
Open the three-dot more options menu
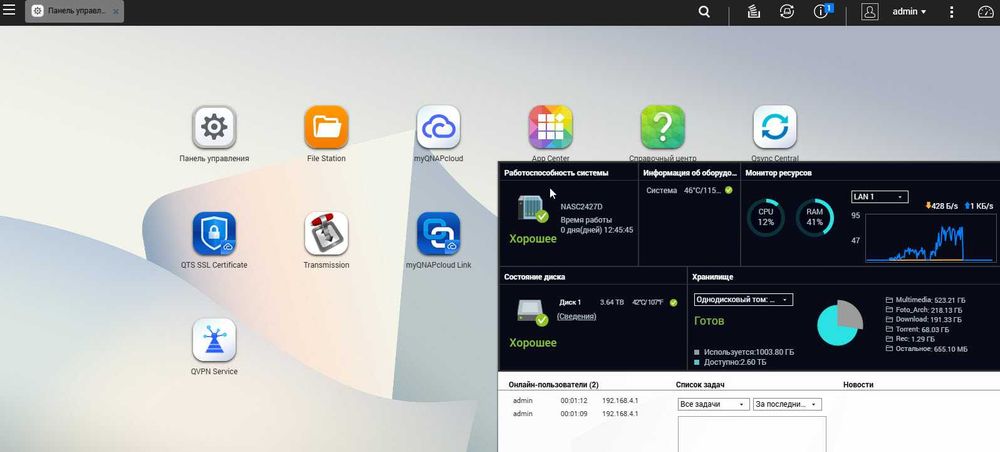pyautogui.click(x=952, y=11)
